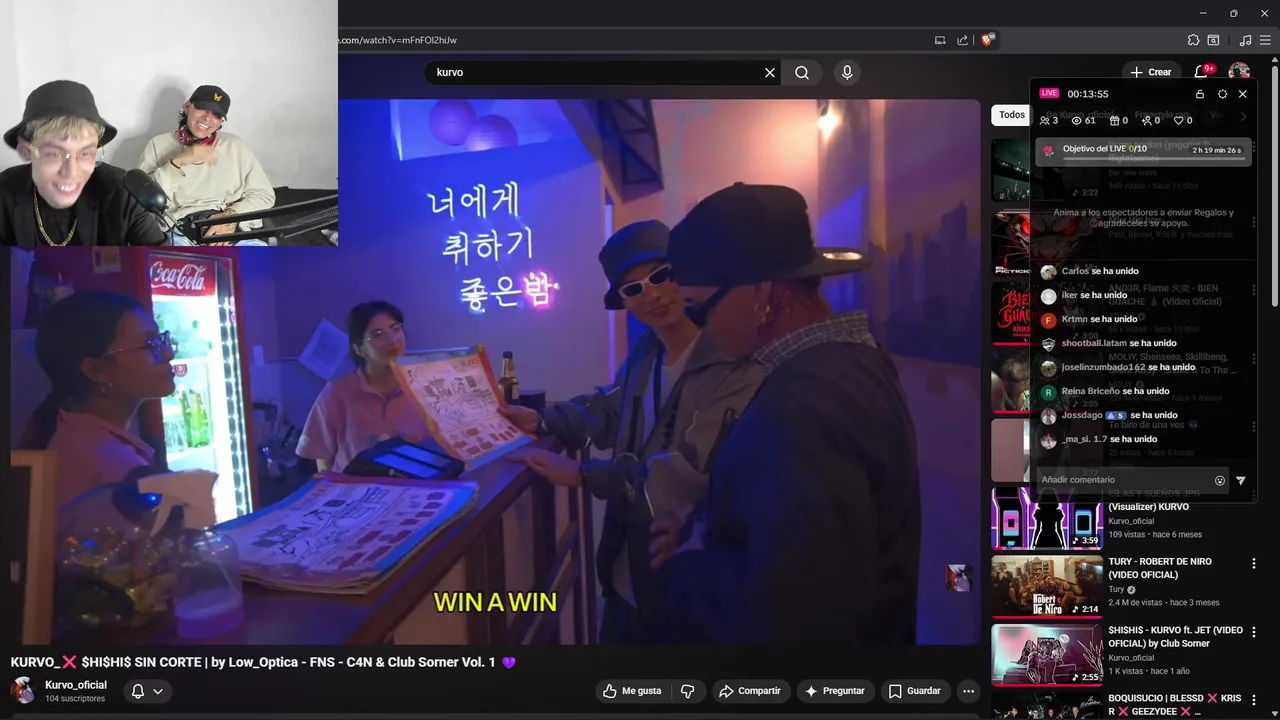Image resolution: width=1280 pixels, height=720 pixels.
Task: Open emoji picker in comment box
Action: 1220,480
